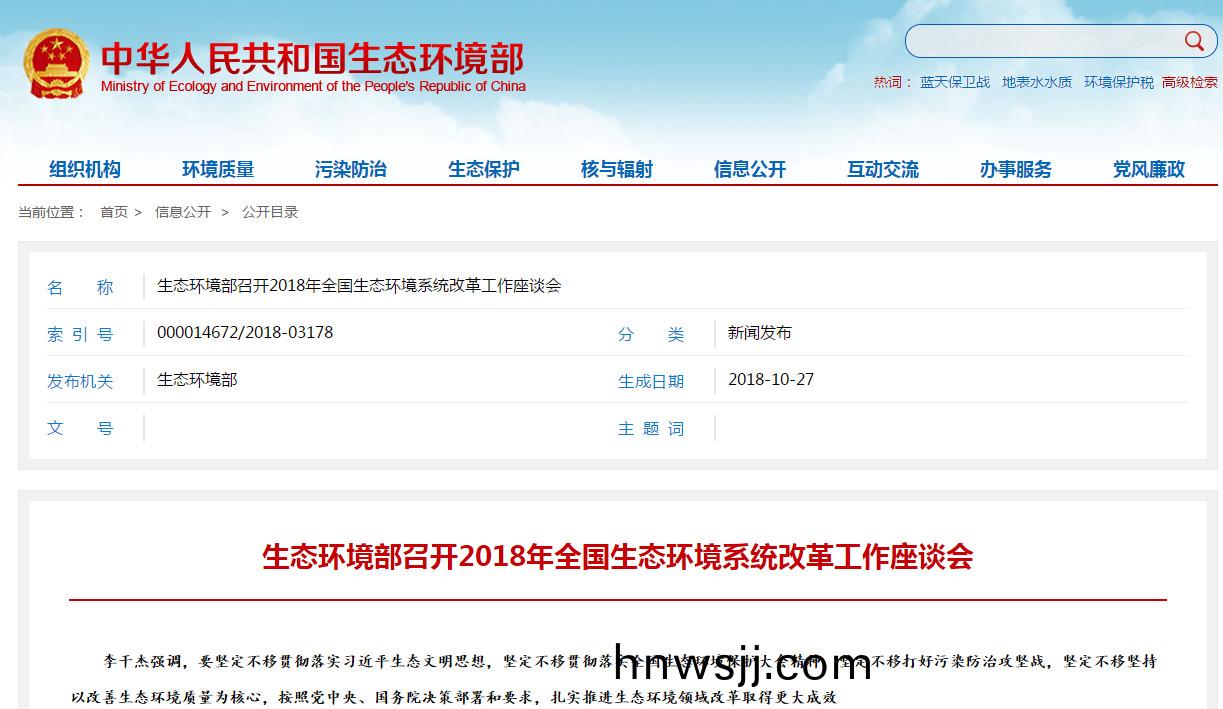Viewport: 1223px width, 709px height.
Task: Click 公开目录 in the breadcrumb
Action: 270,212
